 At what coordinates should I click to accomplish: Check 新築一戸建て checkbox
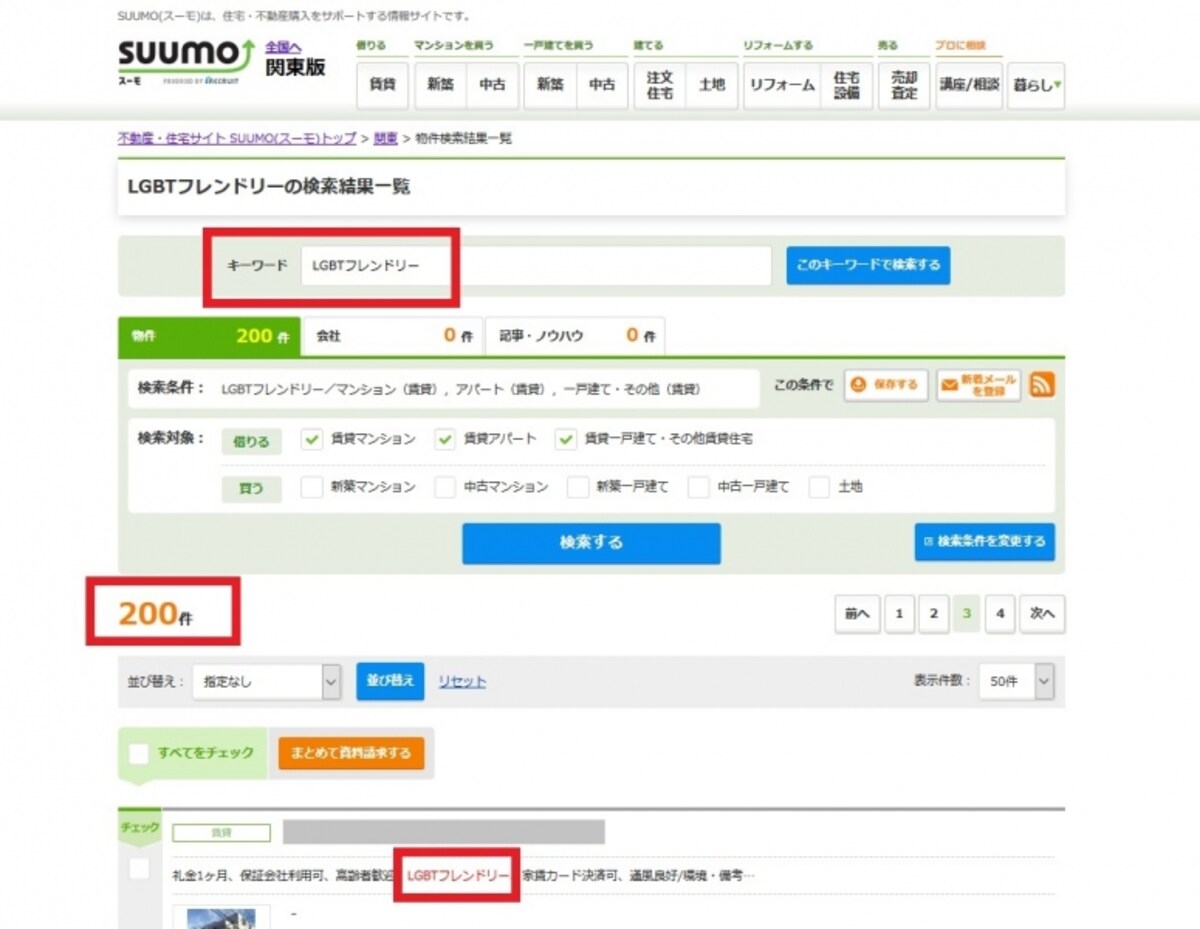pyautogui.click(x=578, y=487)
